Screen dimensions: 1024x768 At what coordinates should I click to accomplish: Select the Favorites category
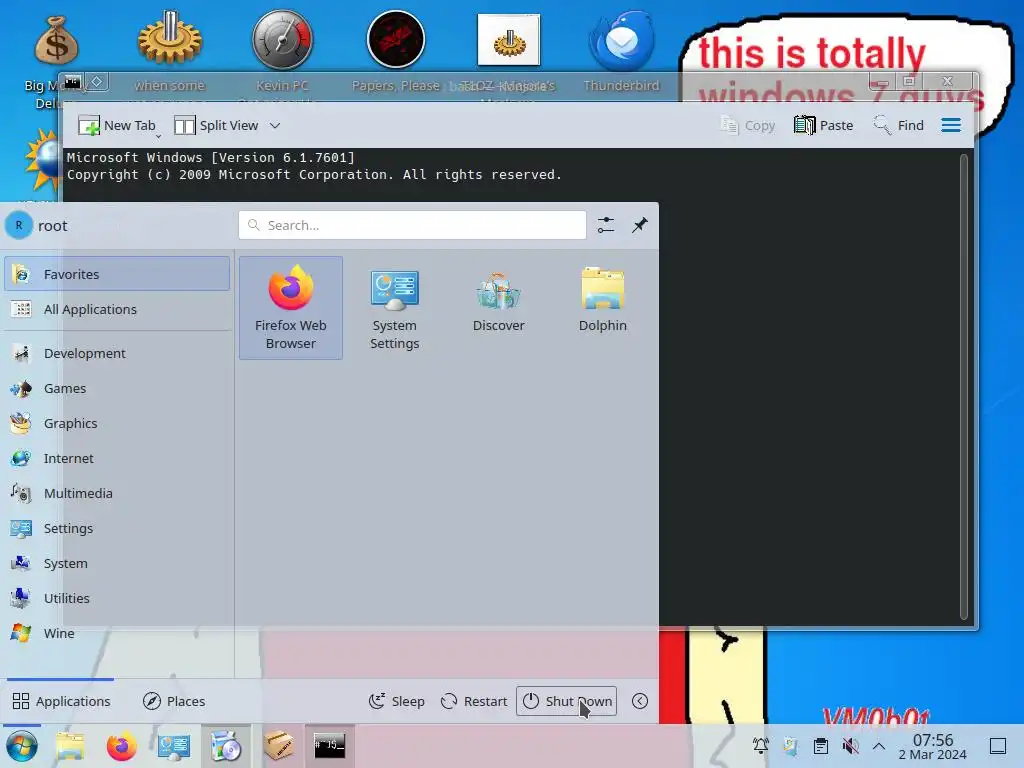point(117,274)
